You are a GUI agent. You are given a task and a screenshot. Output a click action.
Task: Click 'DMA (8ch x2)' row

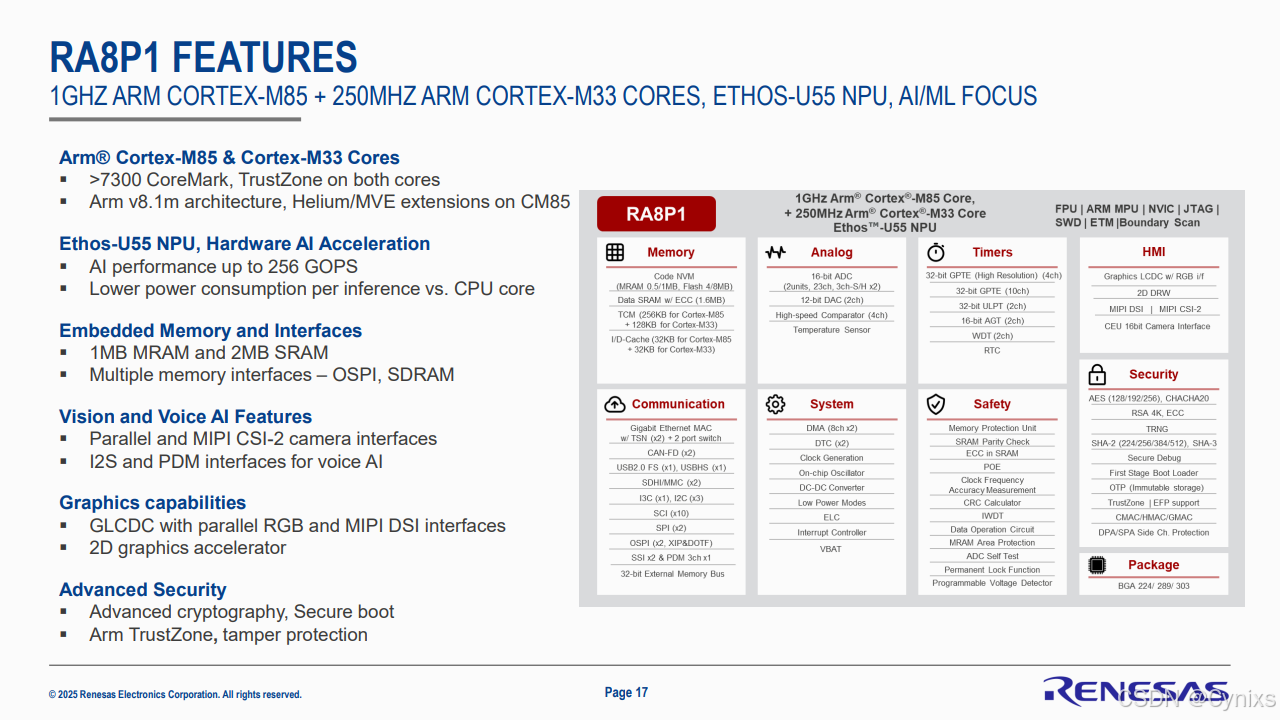tap(832, 428)
